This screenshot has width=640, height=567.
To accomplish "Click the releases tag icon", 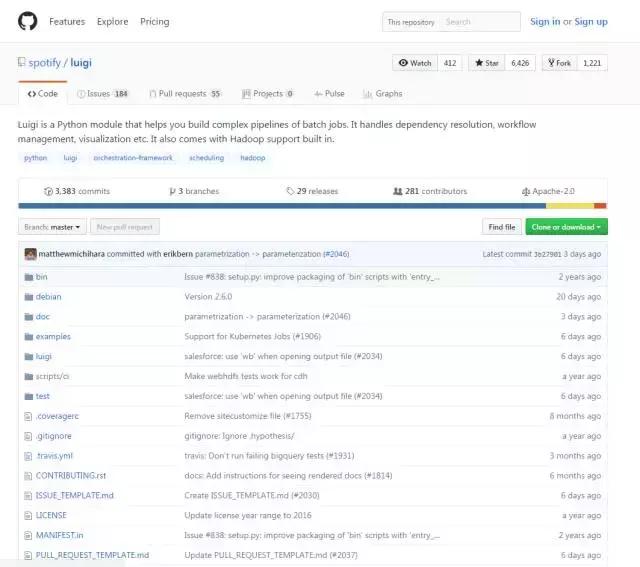I will pos(290,191).
